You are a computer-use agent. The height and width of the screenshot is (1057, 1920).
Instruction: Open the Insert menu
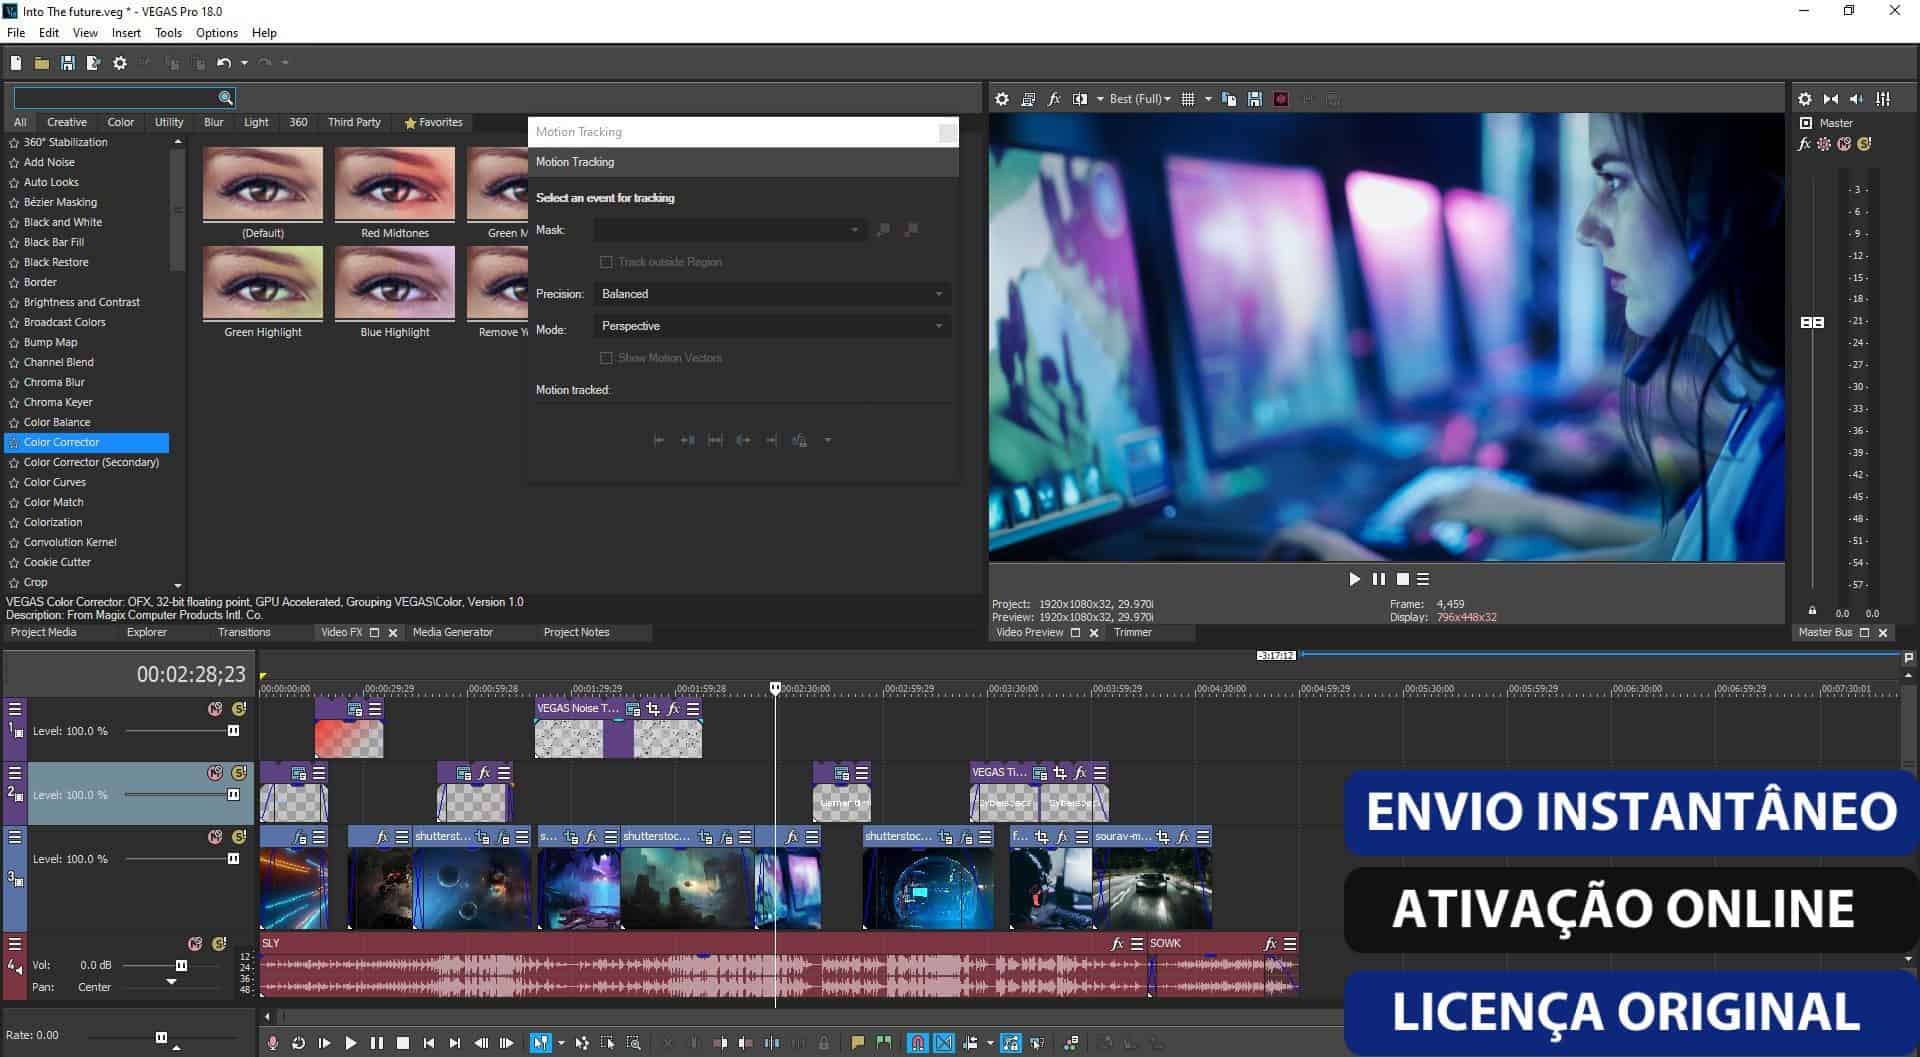(126, 33)
